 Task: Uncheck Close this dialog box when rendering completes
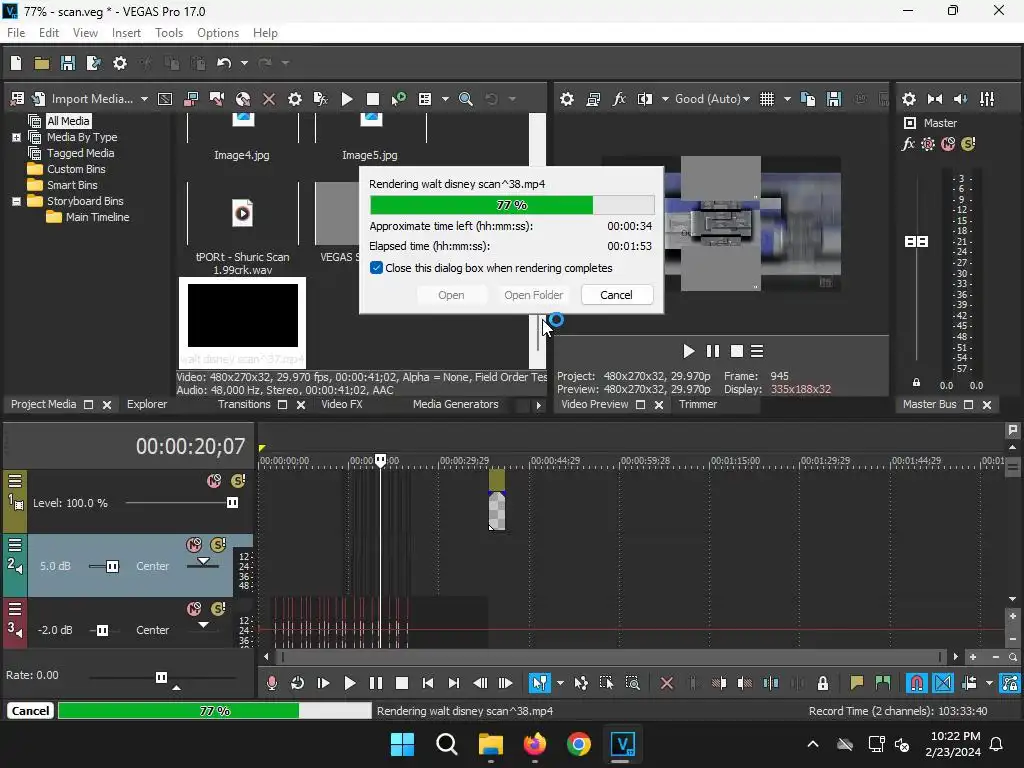376,268
